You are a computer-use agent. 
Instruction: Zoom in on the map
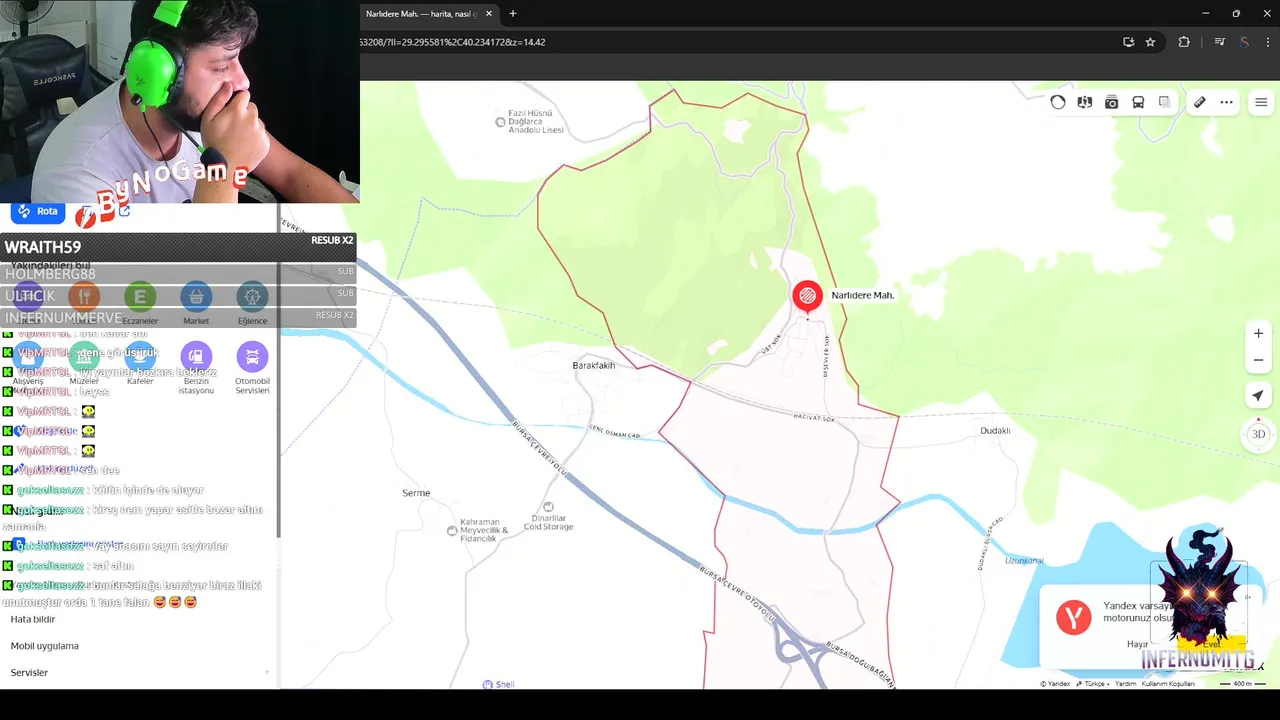1259,333
